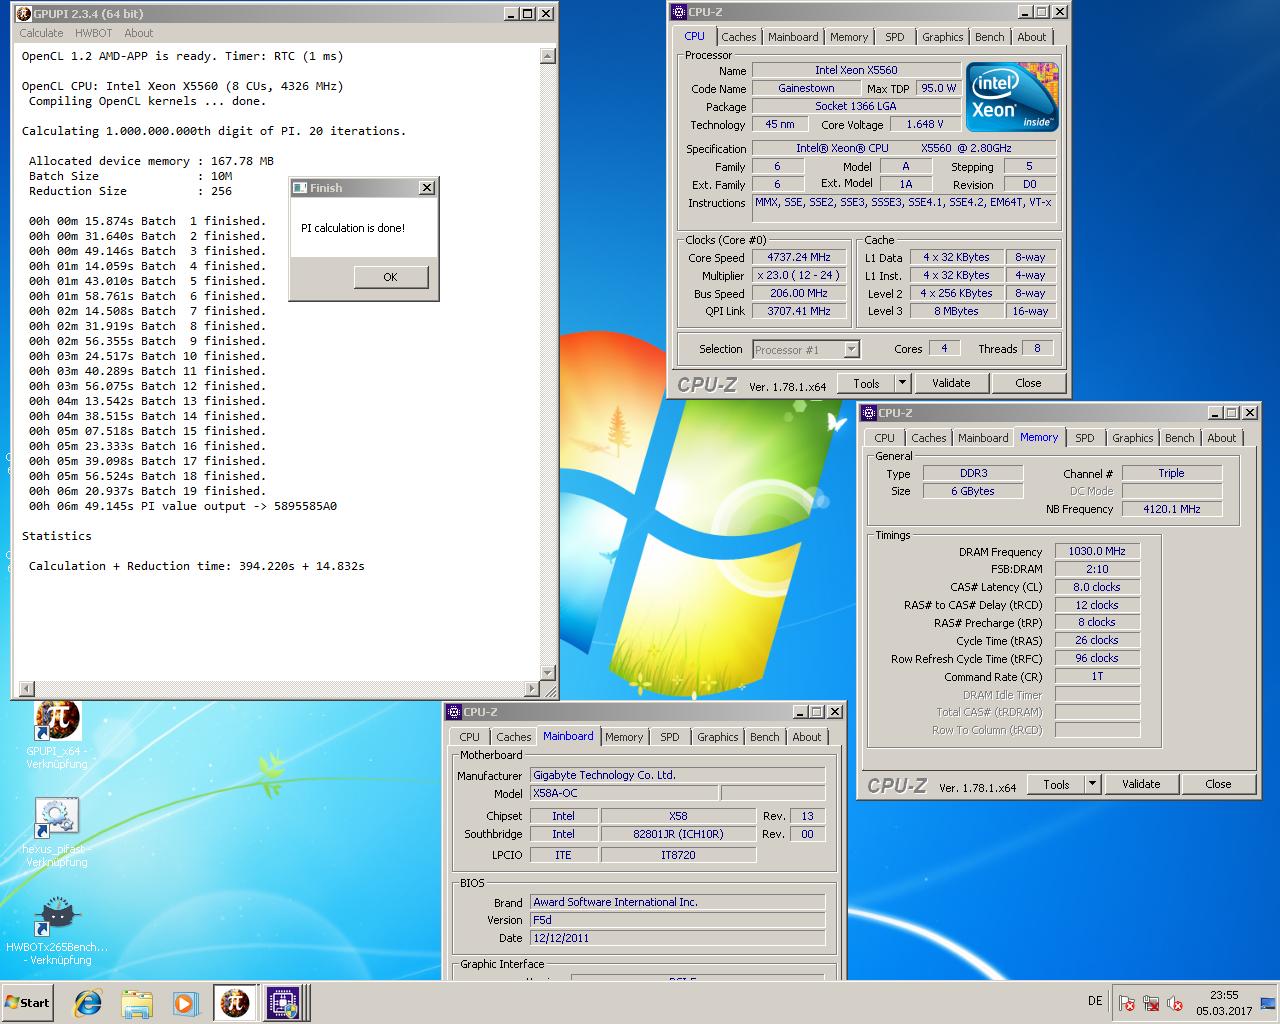The height and width of the screenshot is (1024, 1280).
Task: Switch to Bench tab in Memory window
Action: [x=1180, y=438]
